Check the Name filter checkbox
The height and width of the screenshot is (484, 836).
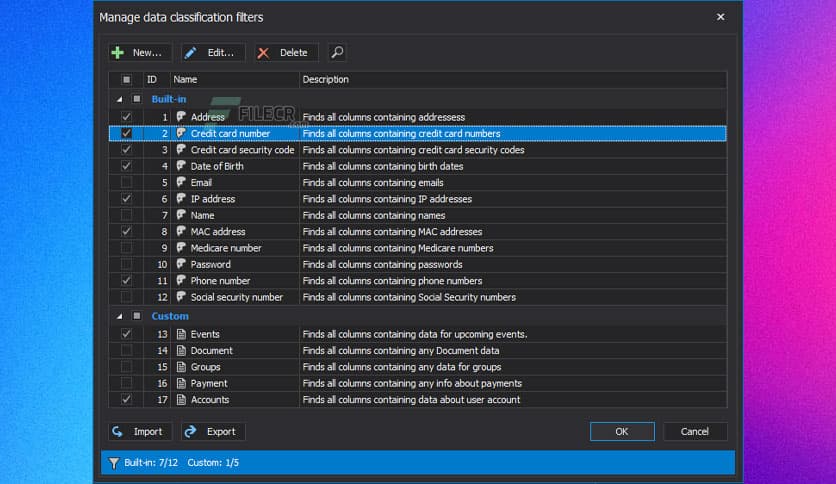coord(126,215)
